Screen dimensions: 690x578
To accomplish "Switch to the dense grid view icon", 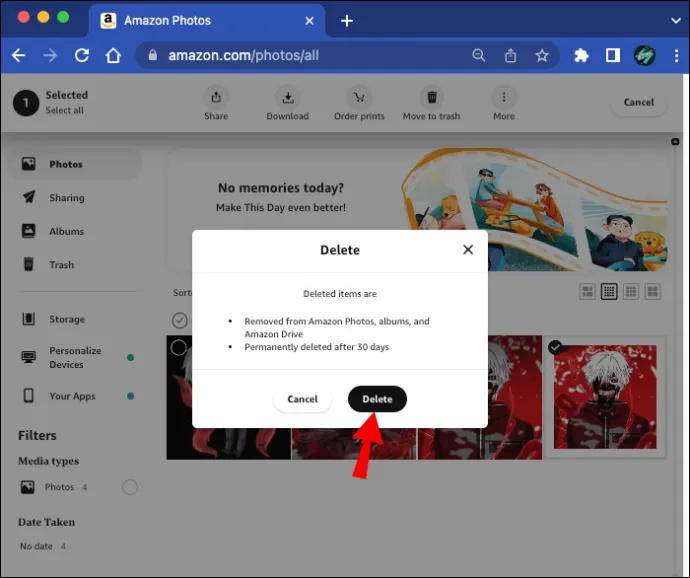I will (609, 291).
